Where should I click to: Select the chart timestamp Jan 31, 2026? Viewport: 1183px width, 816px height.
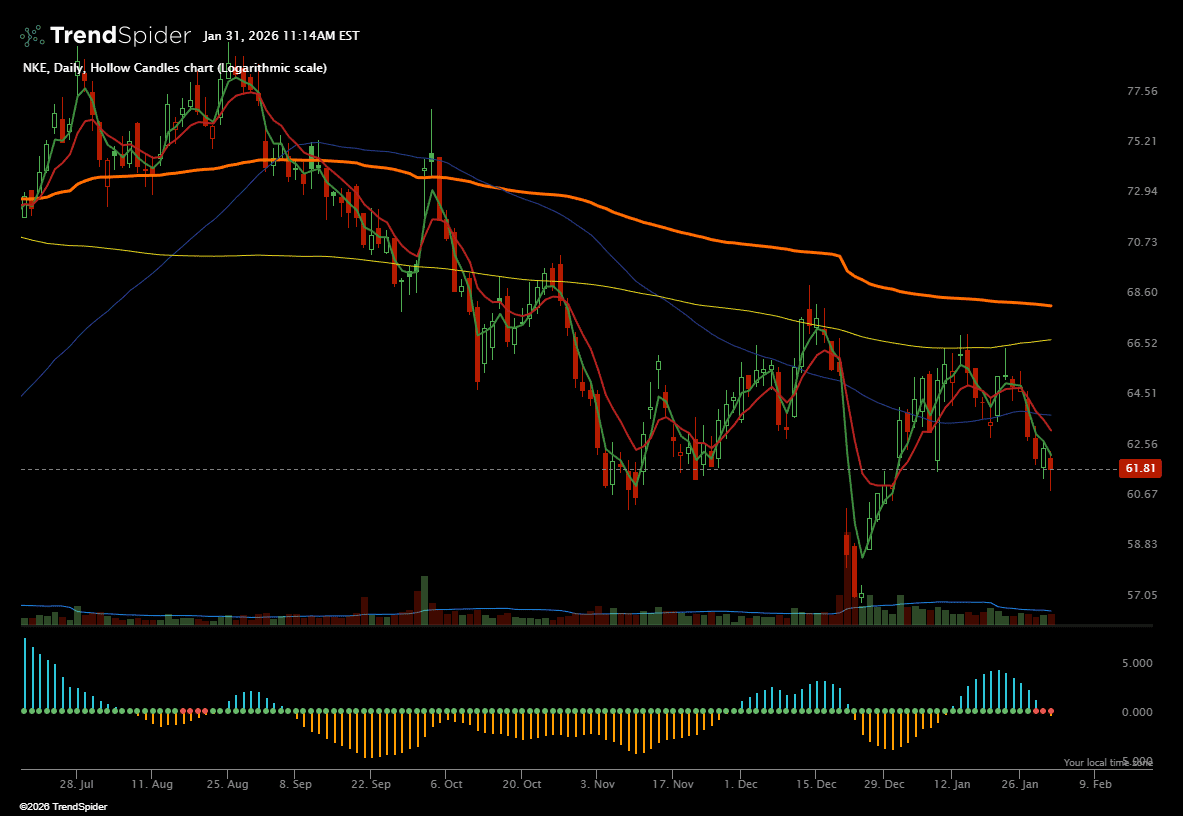click(x=280, y=36)
